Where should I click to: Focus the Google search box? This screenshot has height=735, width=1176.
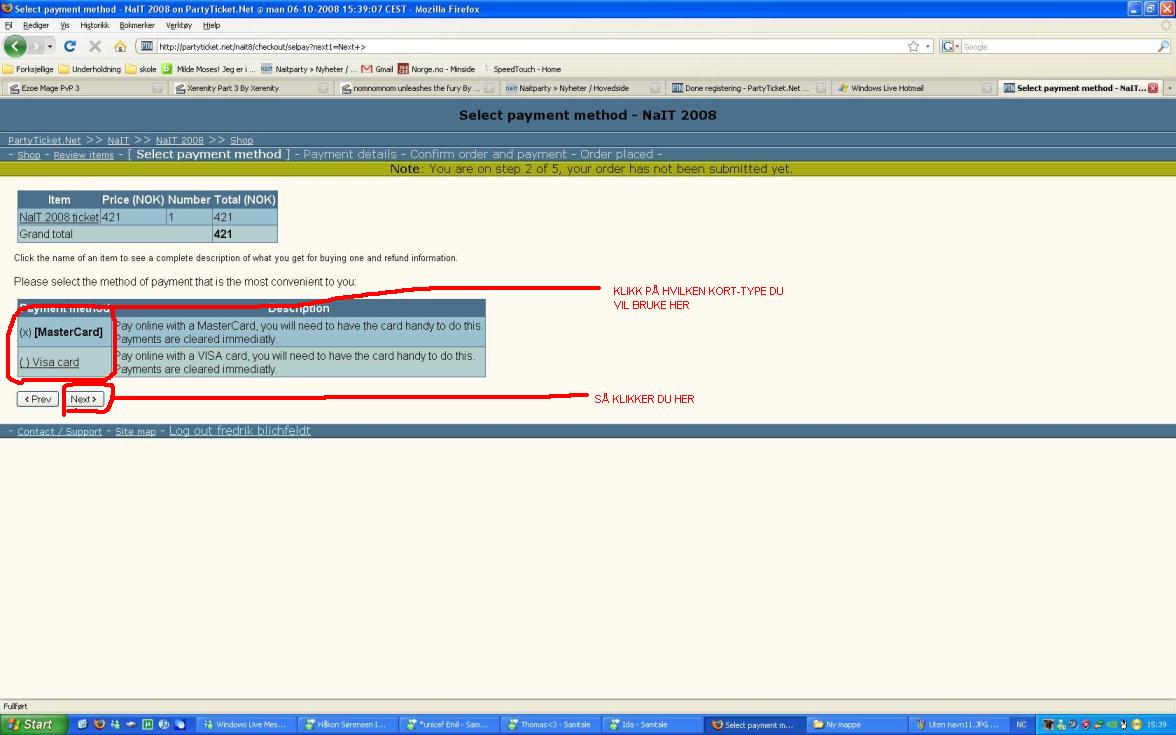pos(1058,46)
